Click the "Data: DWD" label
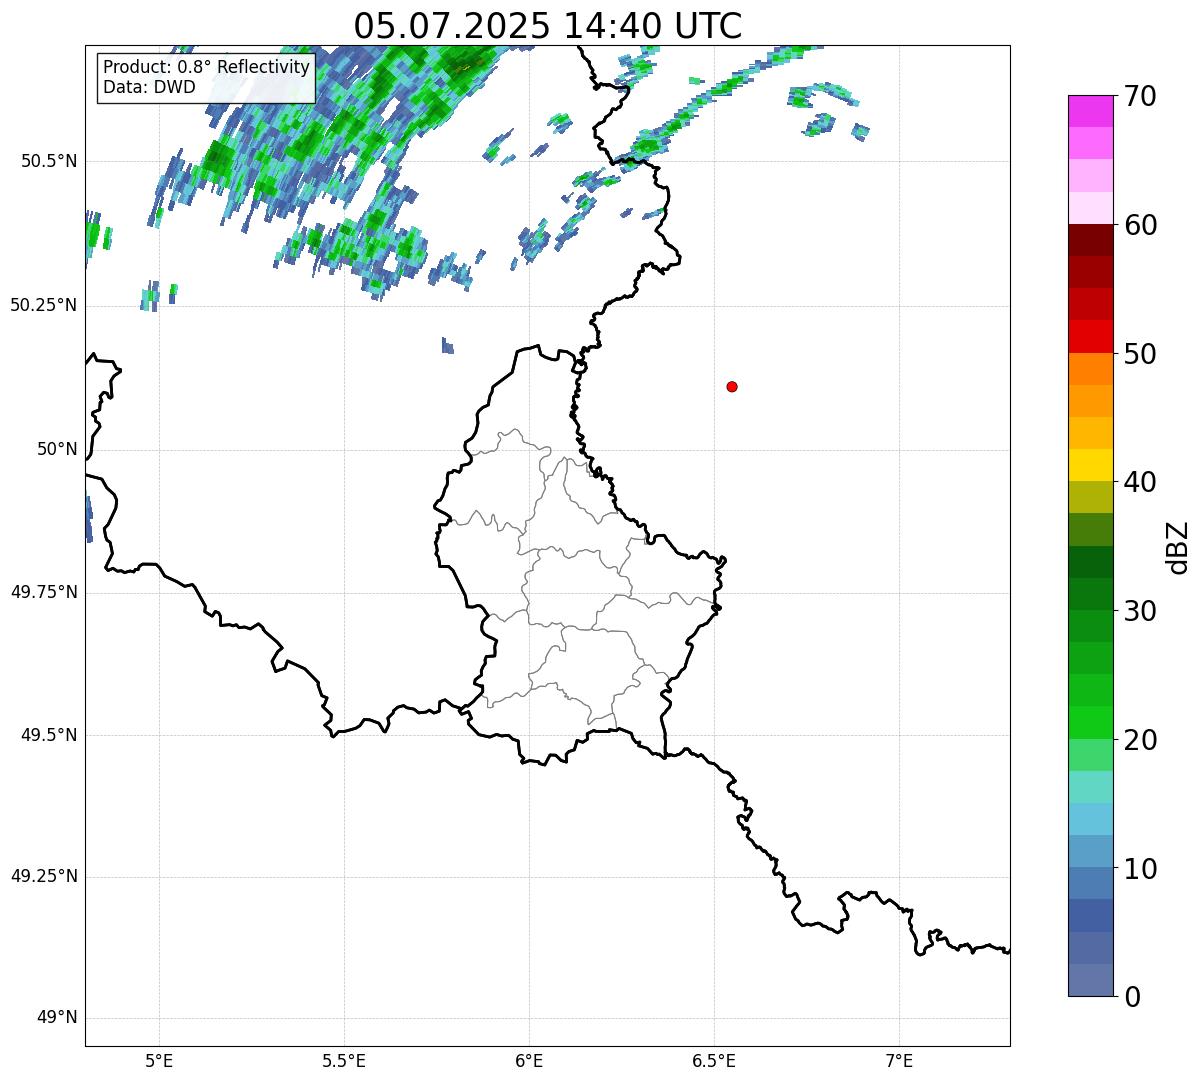Viewport: 1202px width, 1081px height. point(149,87)
